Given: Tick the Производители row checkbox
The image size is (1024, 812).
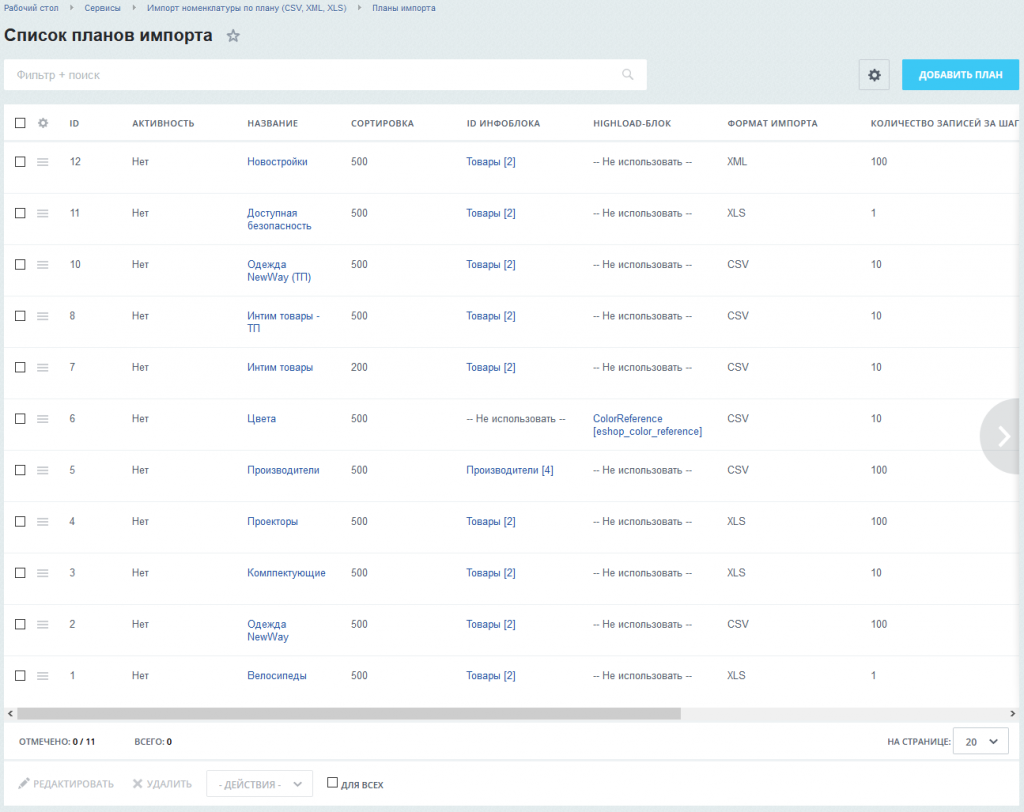Looking at the screenshot, I should tap(20, 470).
